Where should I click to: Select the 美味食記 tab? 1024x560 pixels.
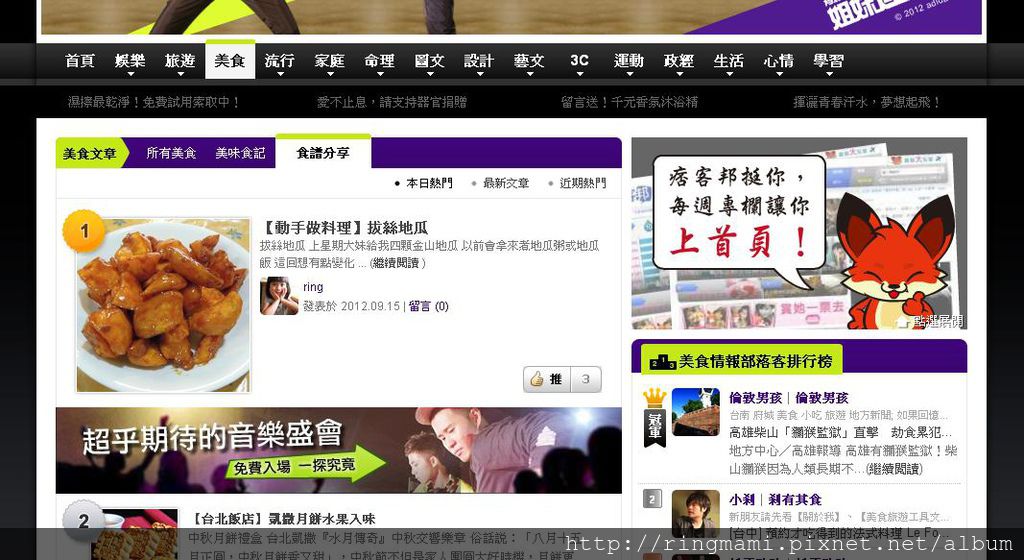(x=240, y=153)
